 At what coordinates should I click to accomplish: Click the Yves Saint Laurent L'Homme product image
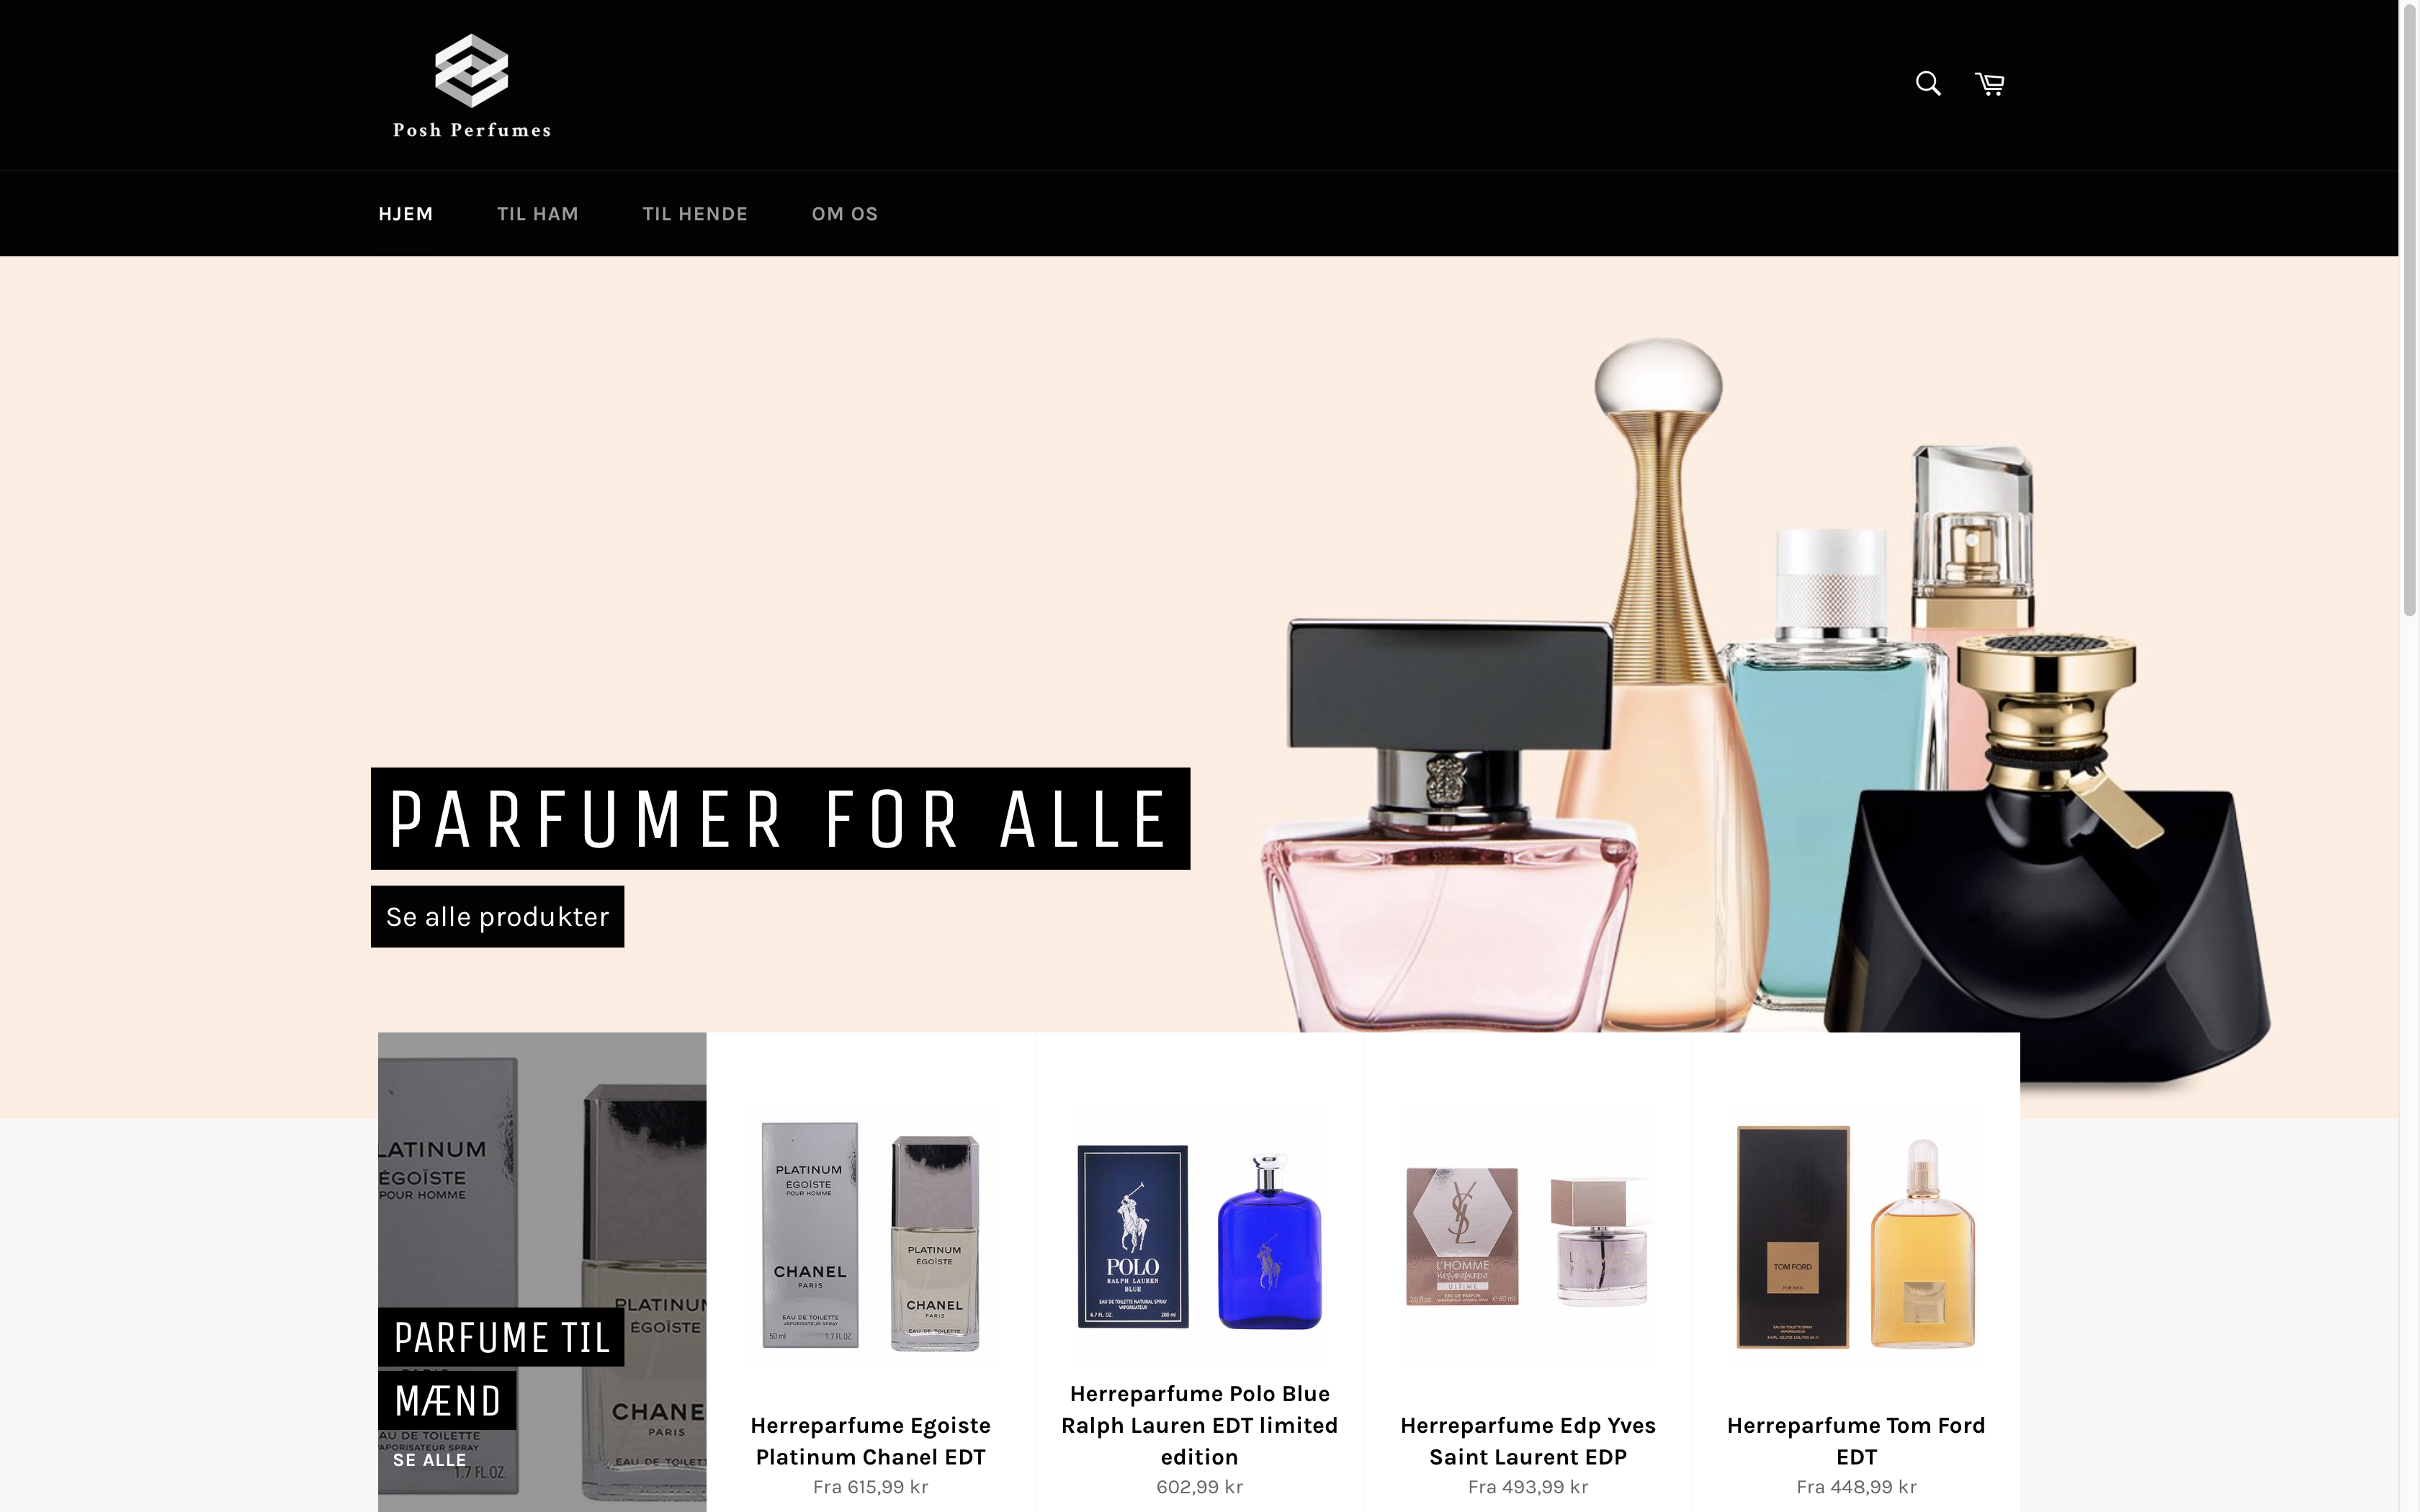[x=1527, y=1236]
